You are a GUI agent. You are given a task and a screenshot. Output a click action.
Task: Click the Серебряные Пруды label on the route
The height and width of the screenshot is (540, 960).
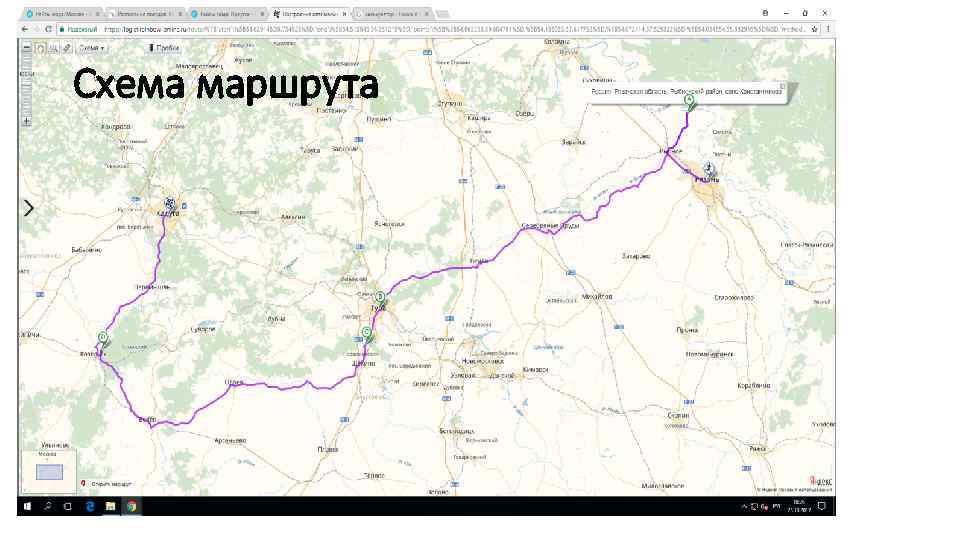(550, 226)
